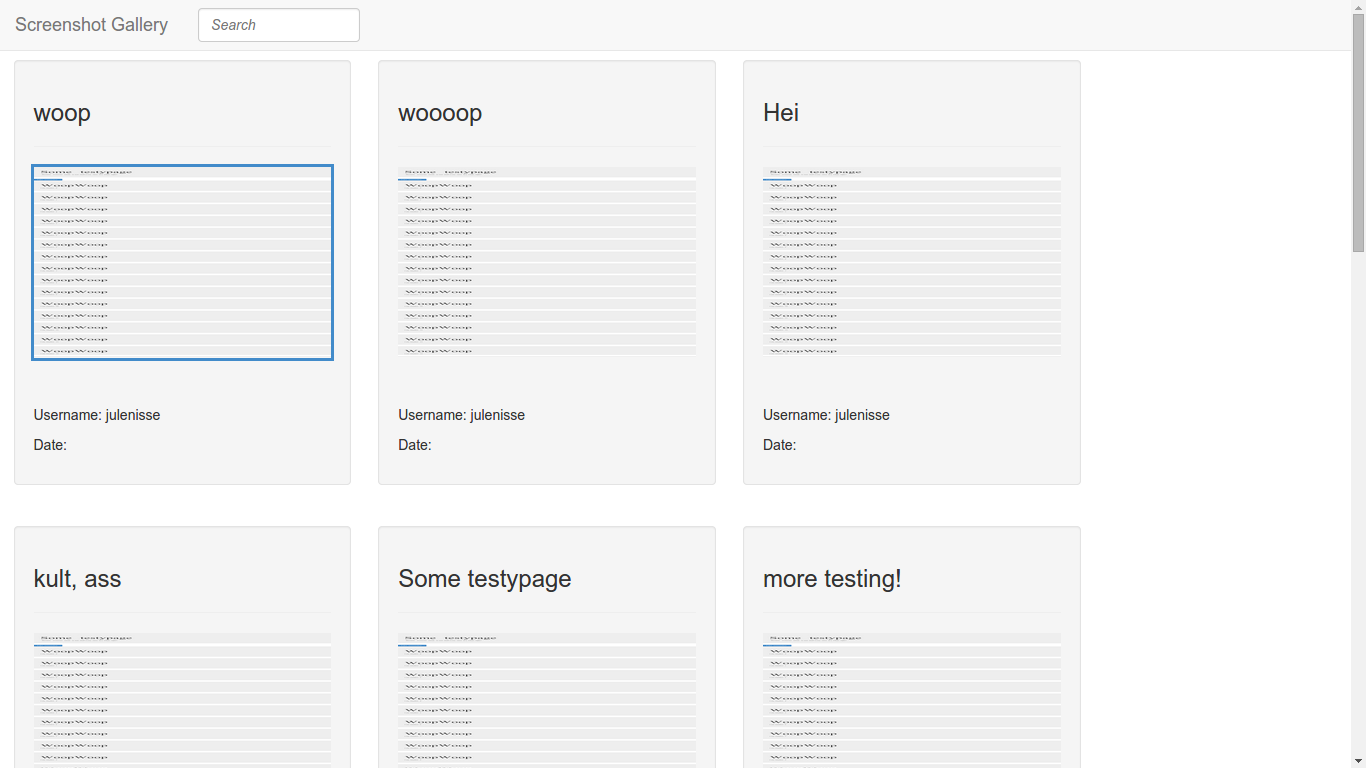This screenshot has height=768, width=1366.
Task: Click the woop card title
Action: 62,113
